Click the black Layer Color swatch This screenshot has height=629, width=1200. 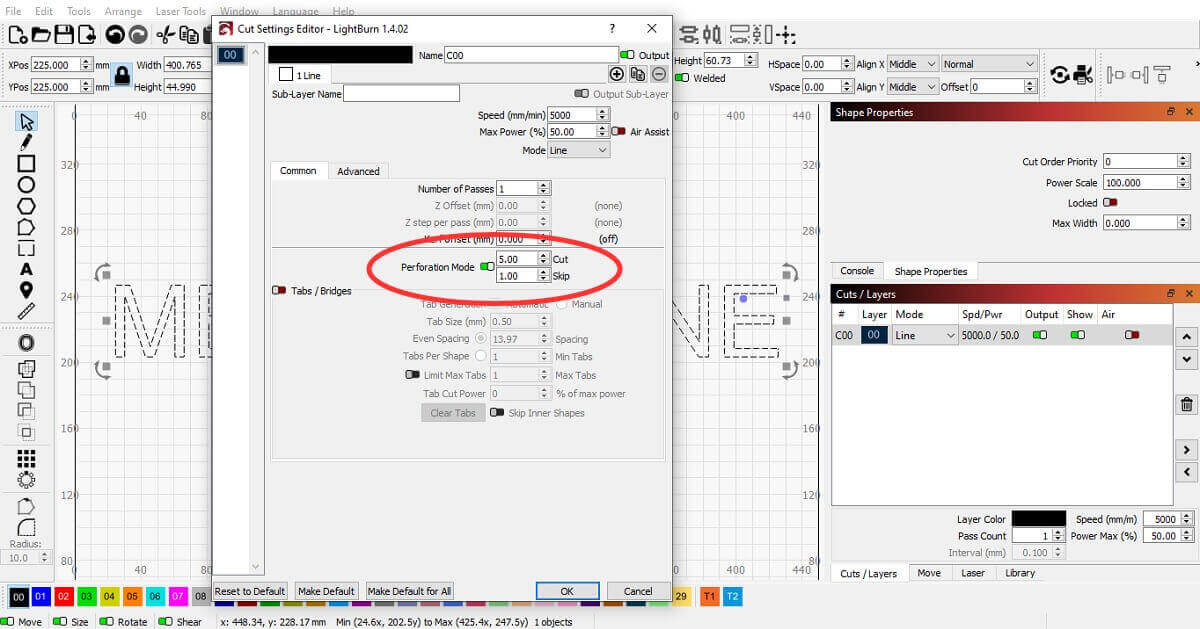[x=1038, y=519]
